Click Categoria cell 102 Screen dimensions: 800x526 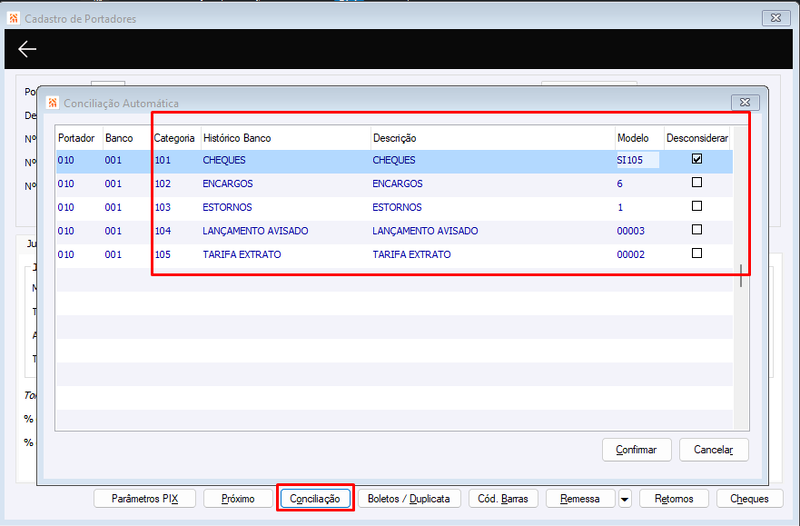click(163, 183)
